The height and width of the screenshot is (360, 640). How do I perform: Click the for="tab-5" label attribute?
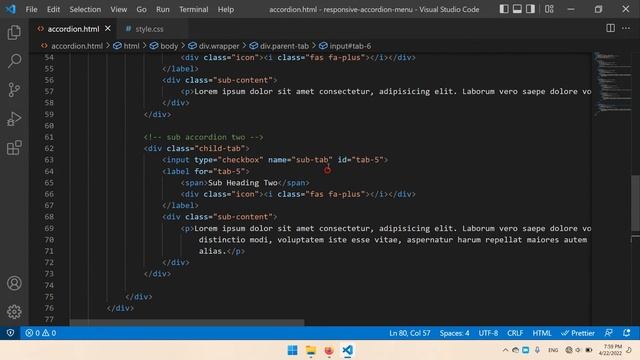[x=219, y=171]
